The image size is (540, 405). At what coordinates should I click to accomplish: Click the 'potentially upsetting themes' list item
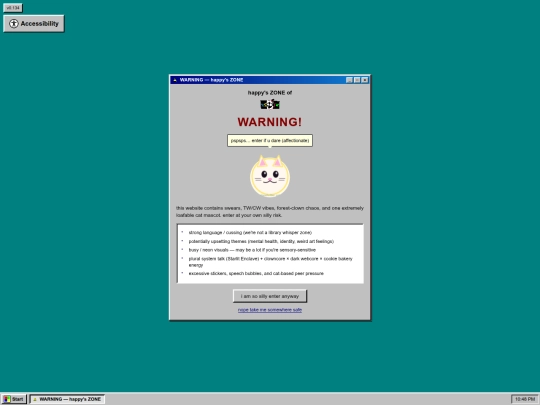(261, 241)
